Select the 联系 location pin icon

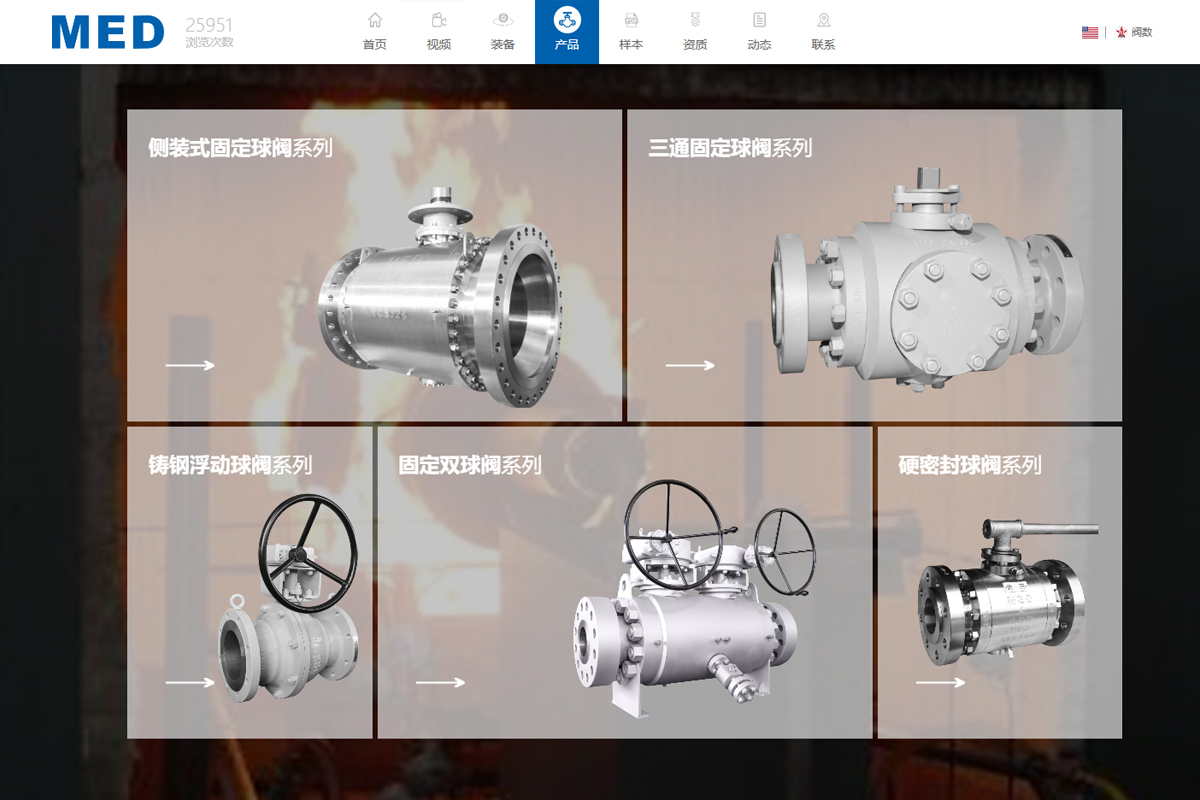823,20
